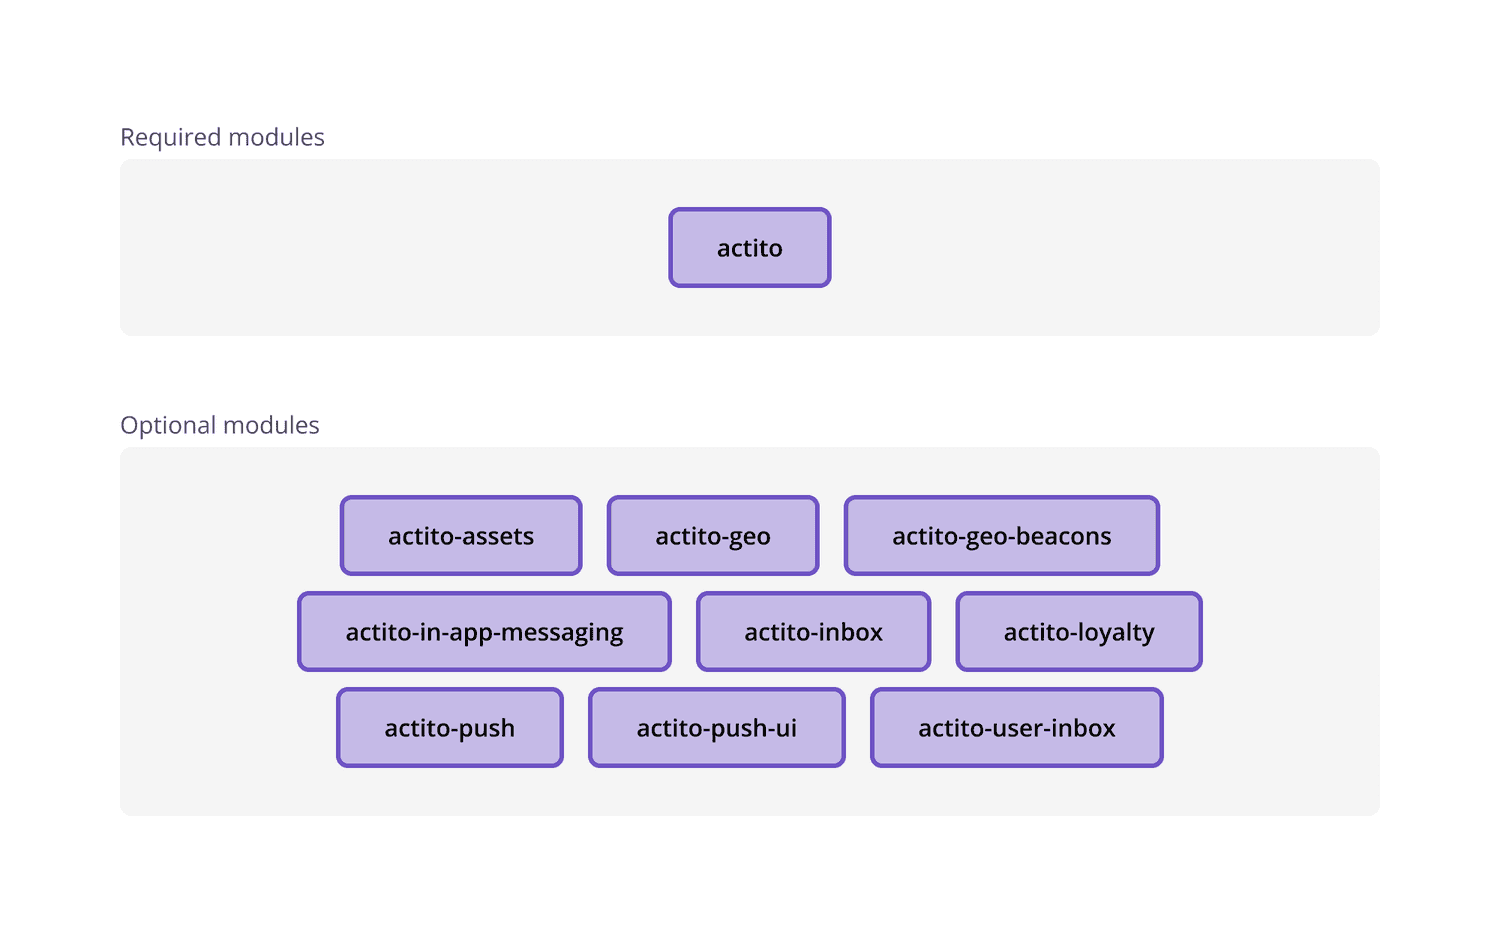Click the "Required modules" heading

click(x=222, y=137)
